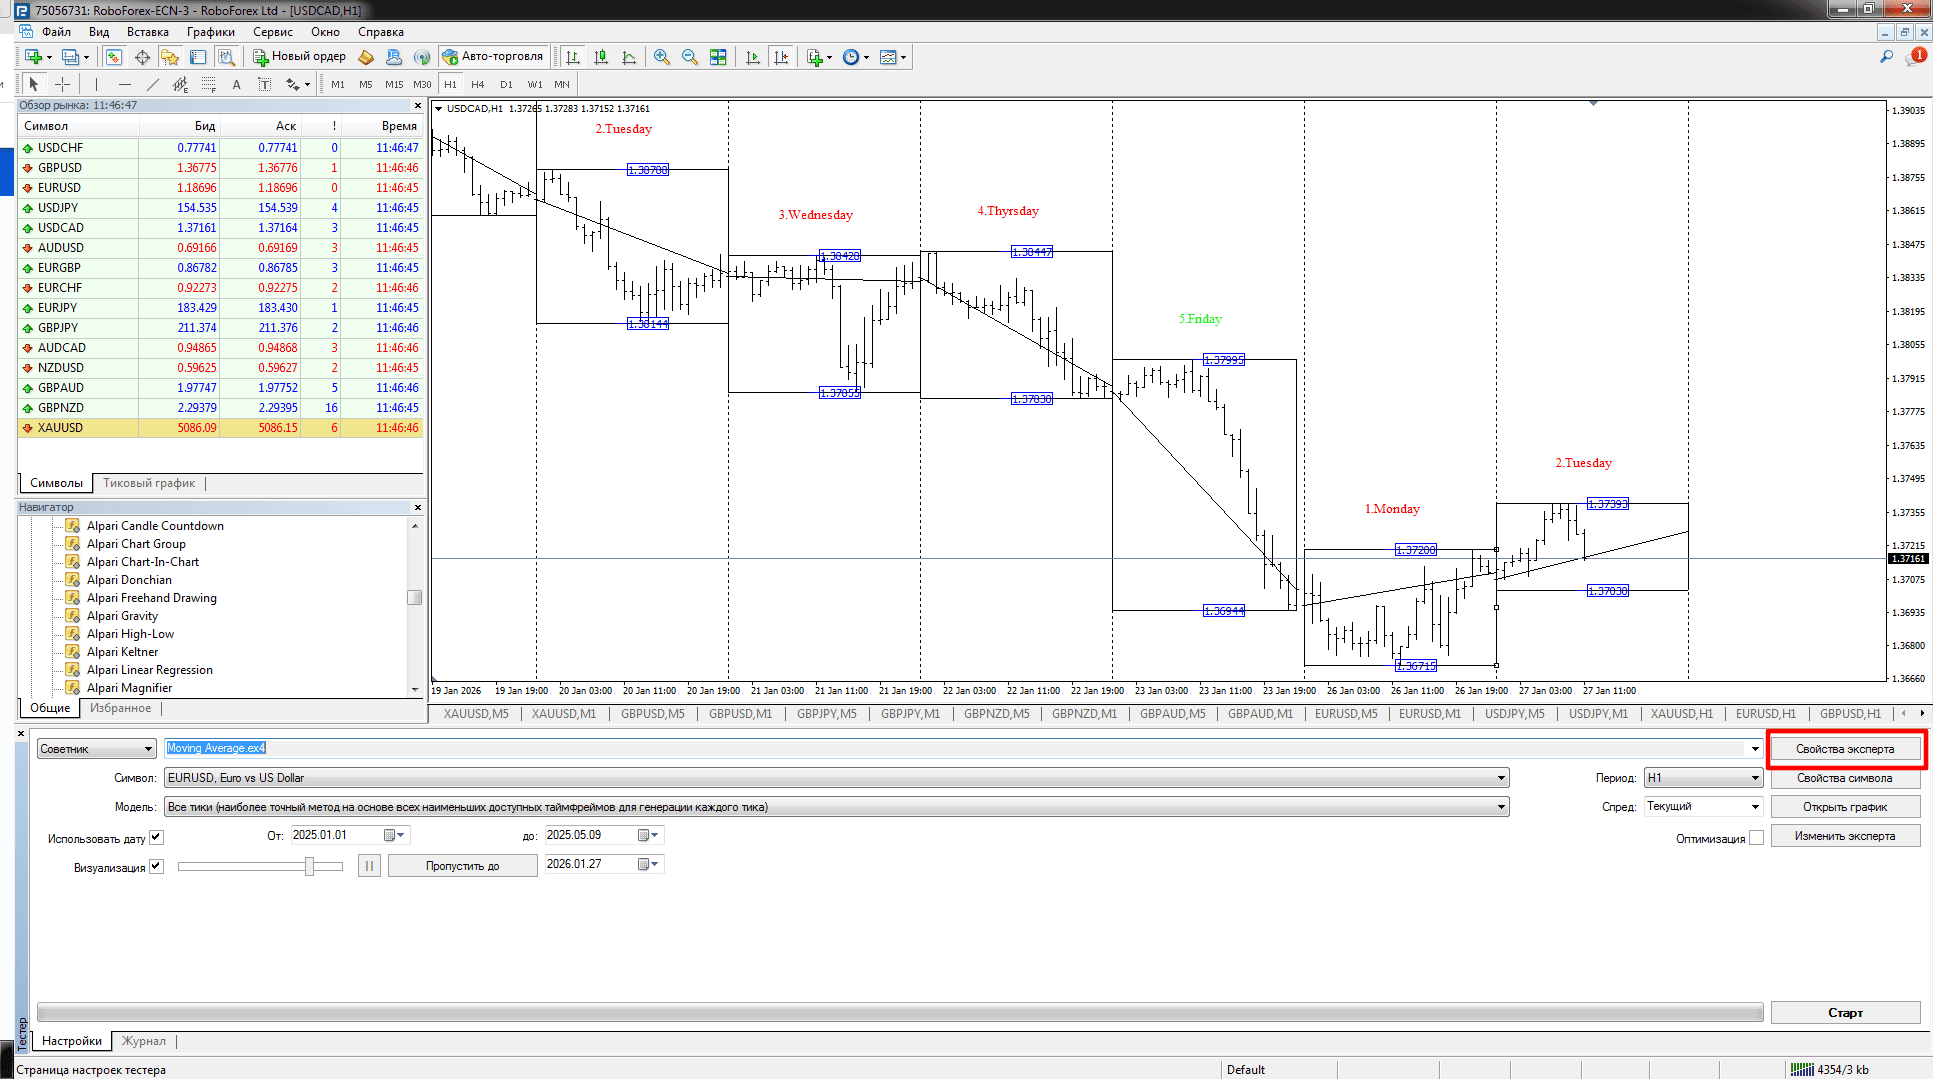The height and width of the screenshot is (1079, 1933).
Task: Select the cursor arrow tool
Action: click(x=34, y=84)
